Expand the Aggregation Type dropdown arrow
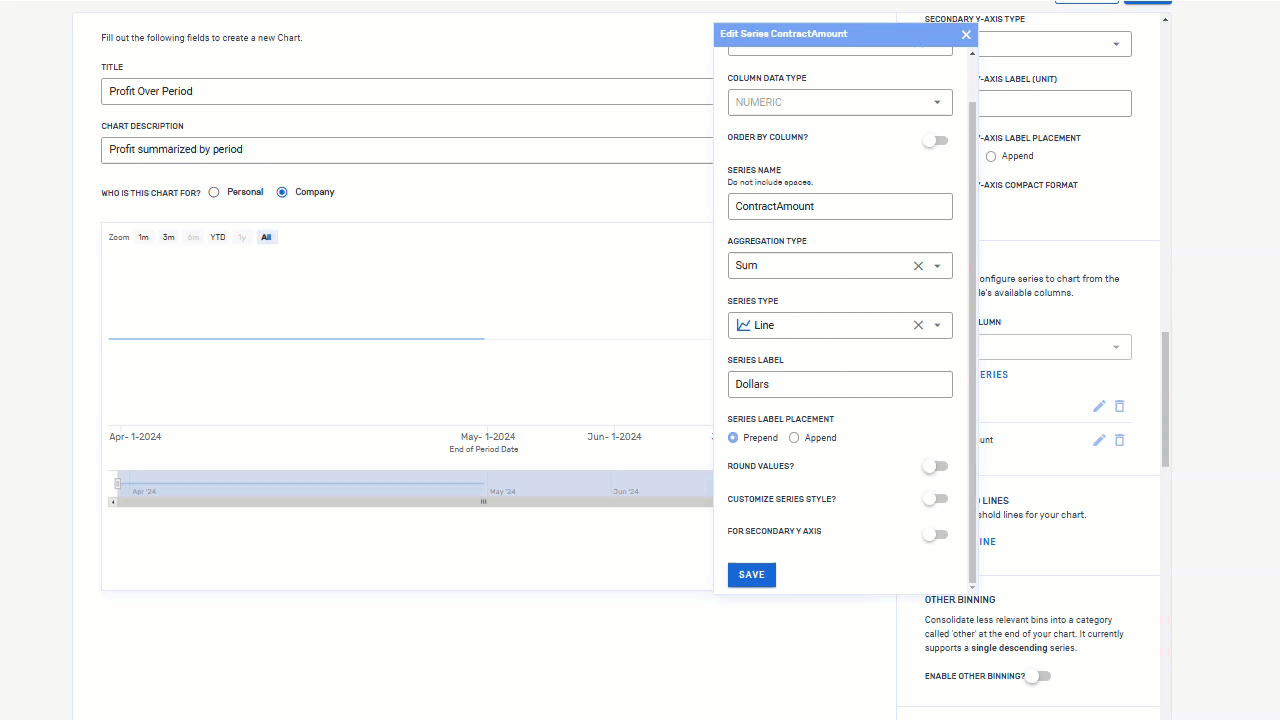The image size is (1280, 720). 937,266
